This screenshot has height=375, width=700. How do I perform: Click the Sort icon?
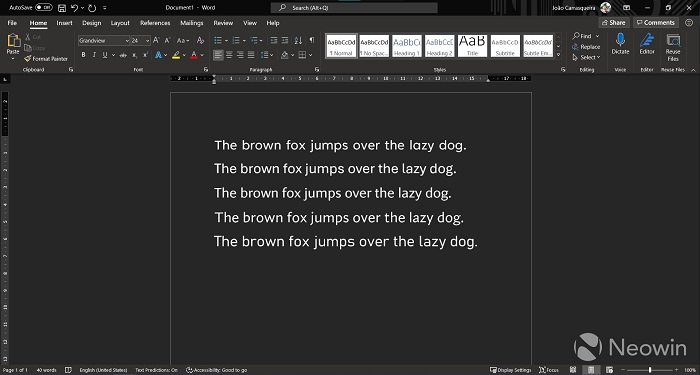[x=299, y=41]
